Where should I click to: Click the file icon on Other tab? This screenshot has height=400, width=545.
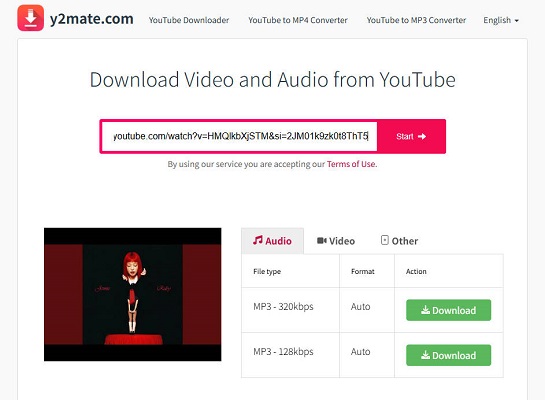(384, 240)
